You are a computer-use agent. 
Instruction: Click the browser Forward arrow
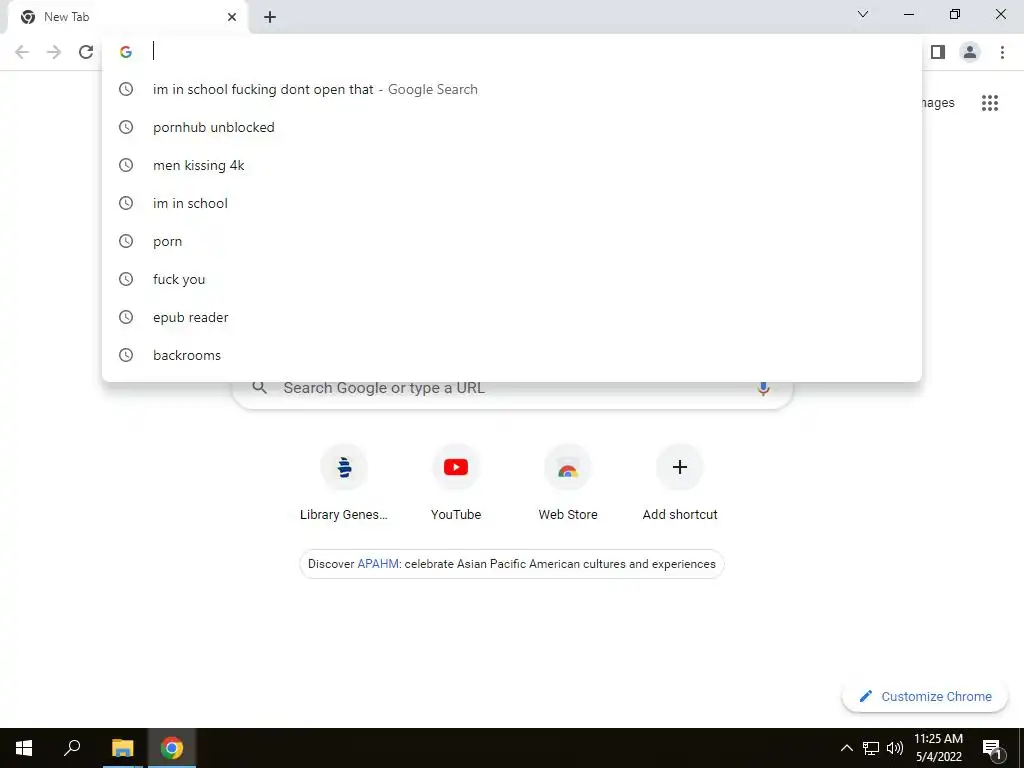54,52
